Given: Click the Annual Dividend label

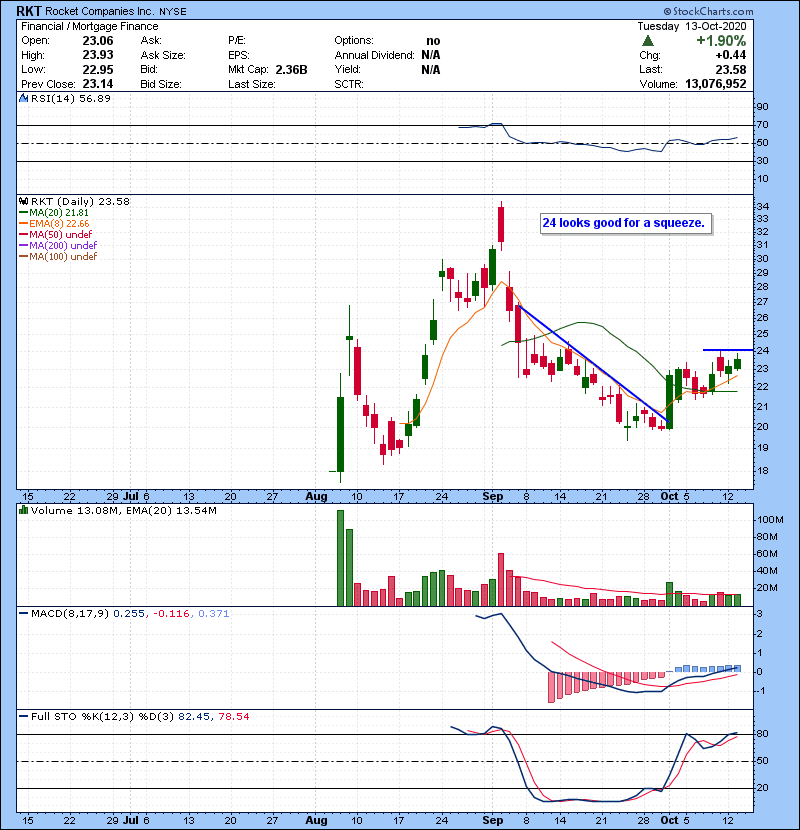Looking at the screenshot, I should (374, 55).
